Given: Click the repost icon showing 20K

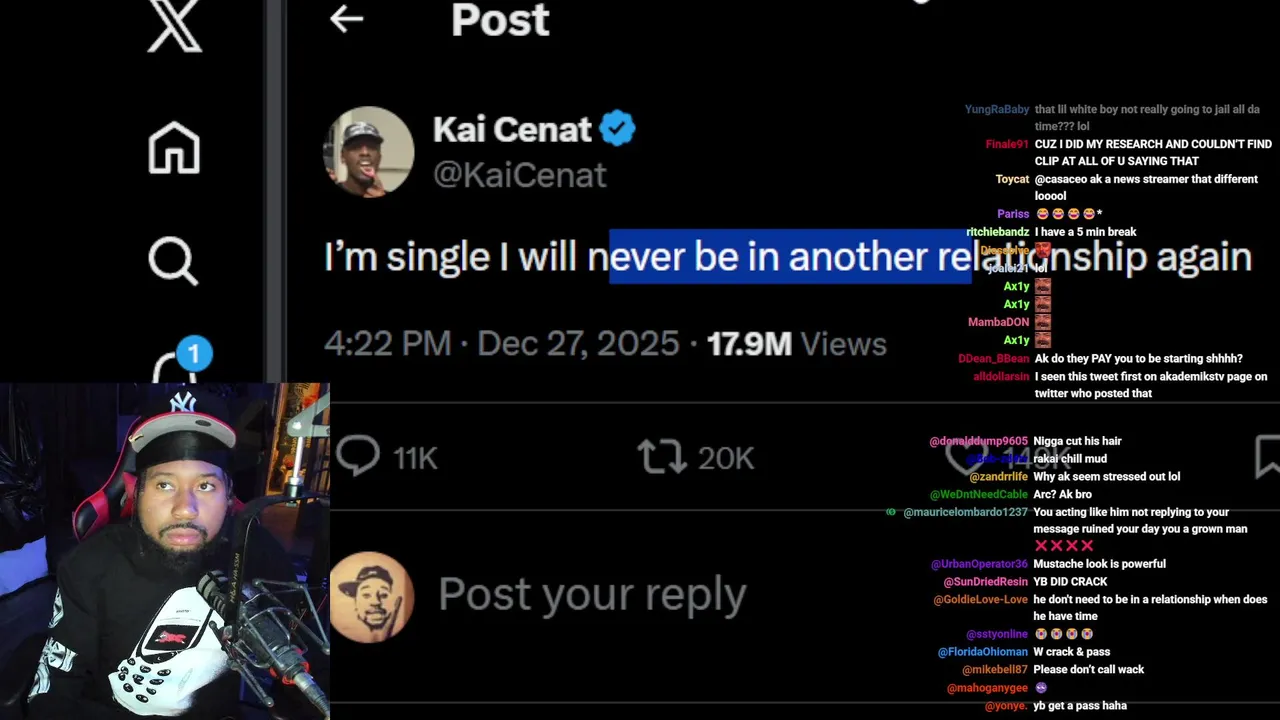Looking at the screenshot, I should [x=662, y=457].
